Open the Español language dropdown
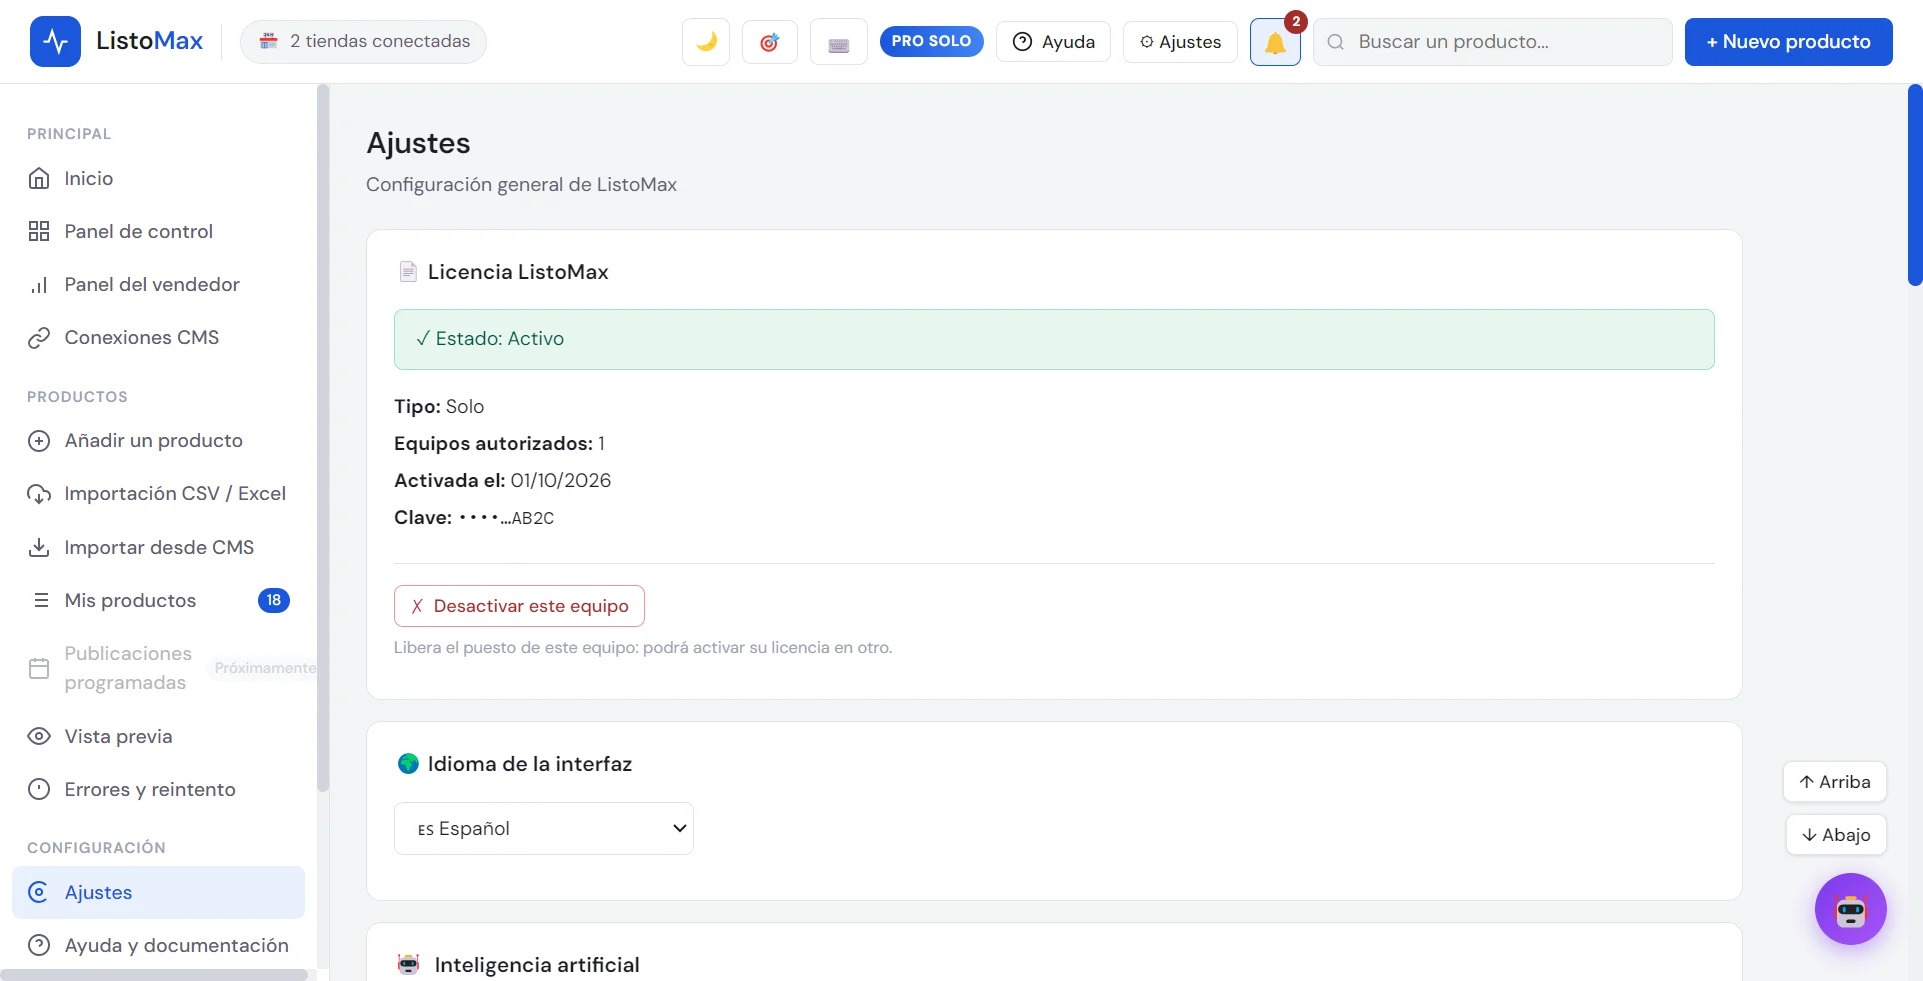Screen dimensions: 1923x981 (x=543, y=828)
